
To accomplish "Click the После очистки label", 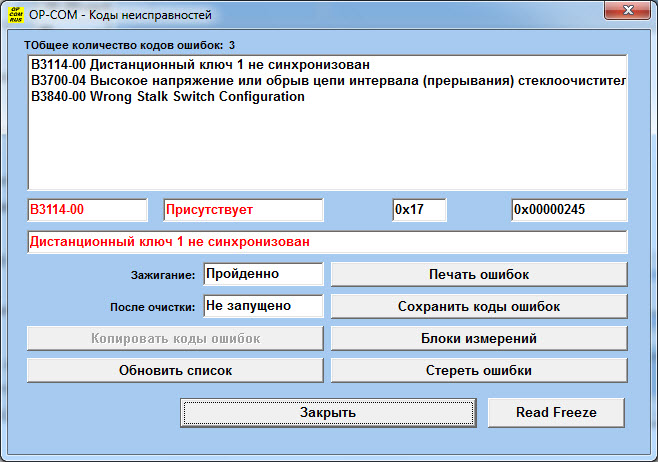I will pos(152,307).
